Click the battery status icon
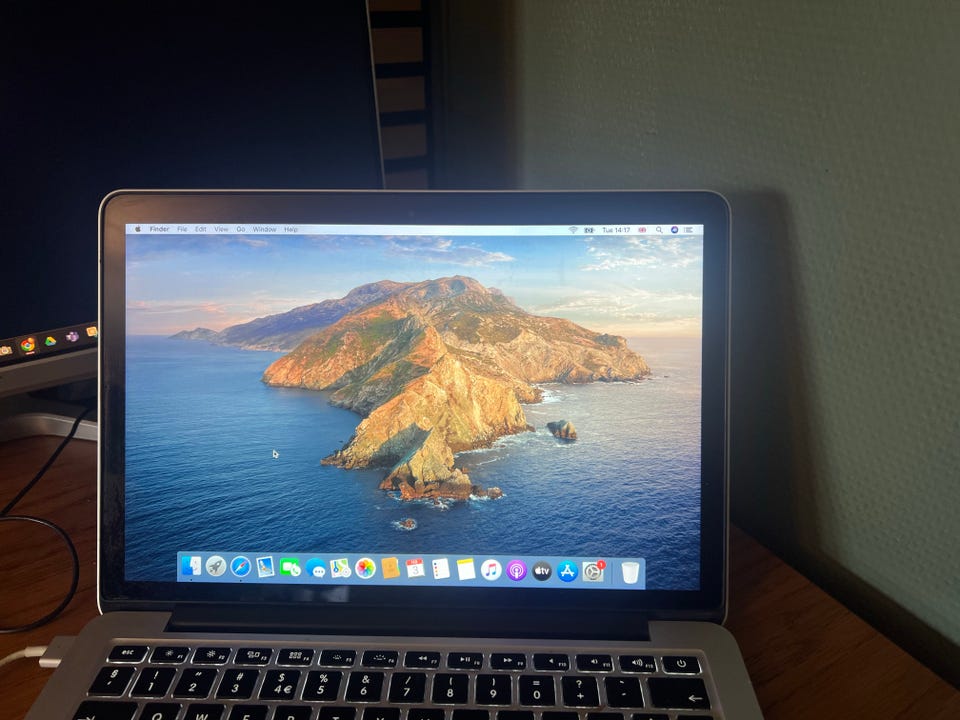The height and width of the screenshot is (720, 960). pos(589,230)
